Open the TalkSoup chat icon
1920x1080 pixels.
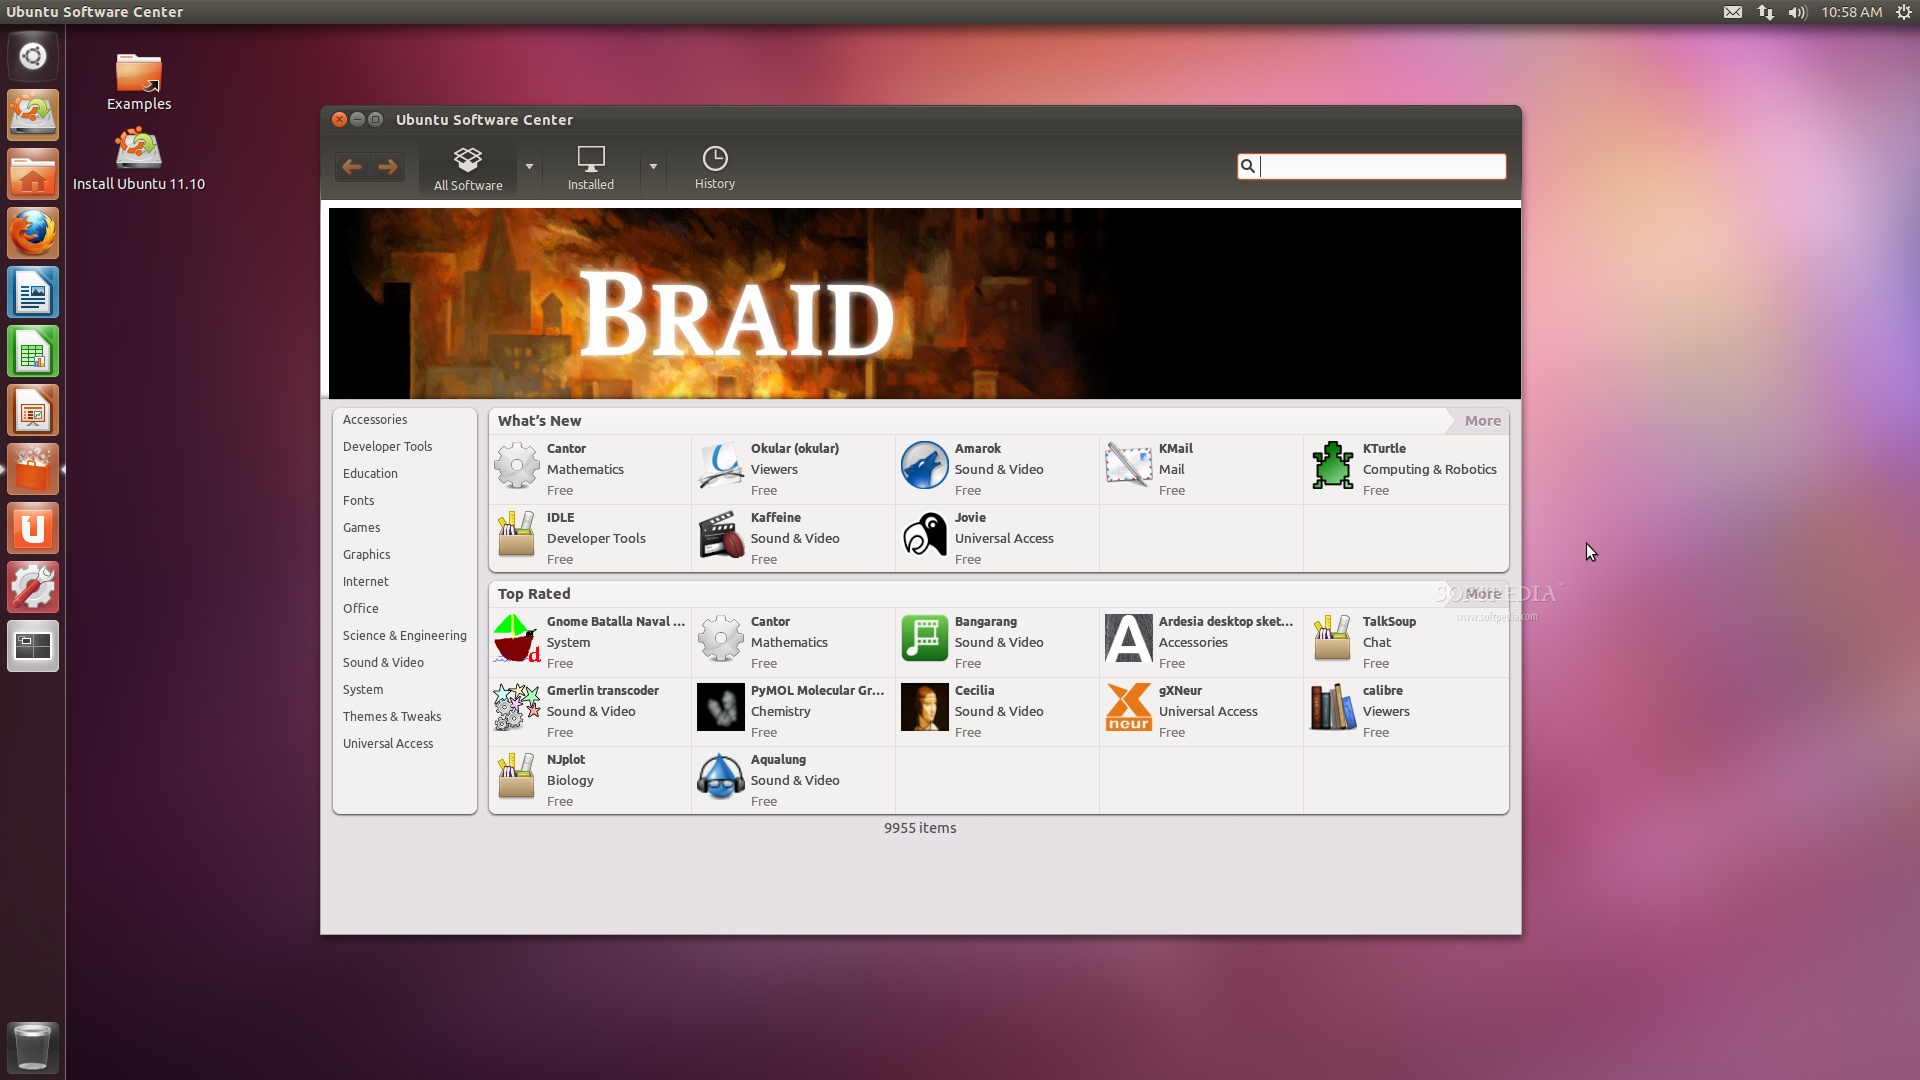click(1333, 639)
